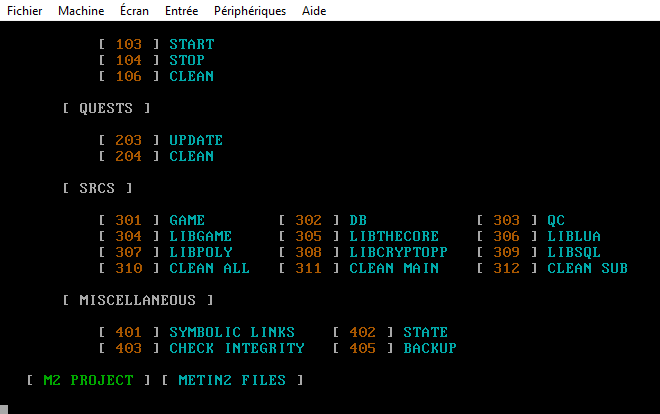Viewport: 660px width, 414px height.
Task: Click the STOP option text
Action: pyautogui.click(x=187, y=60)
